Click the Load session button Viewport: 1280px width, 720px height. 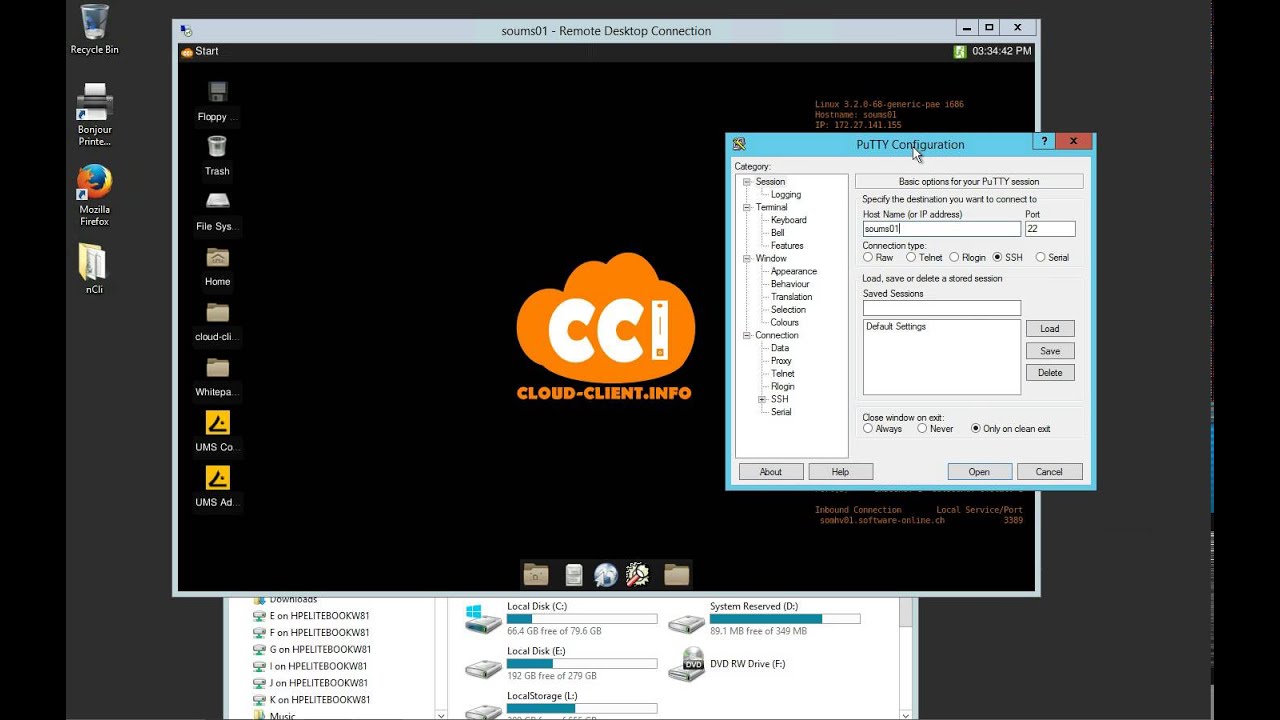point(1050,328)
